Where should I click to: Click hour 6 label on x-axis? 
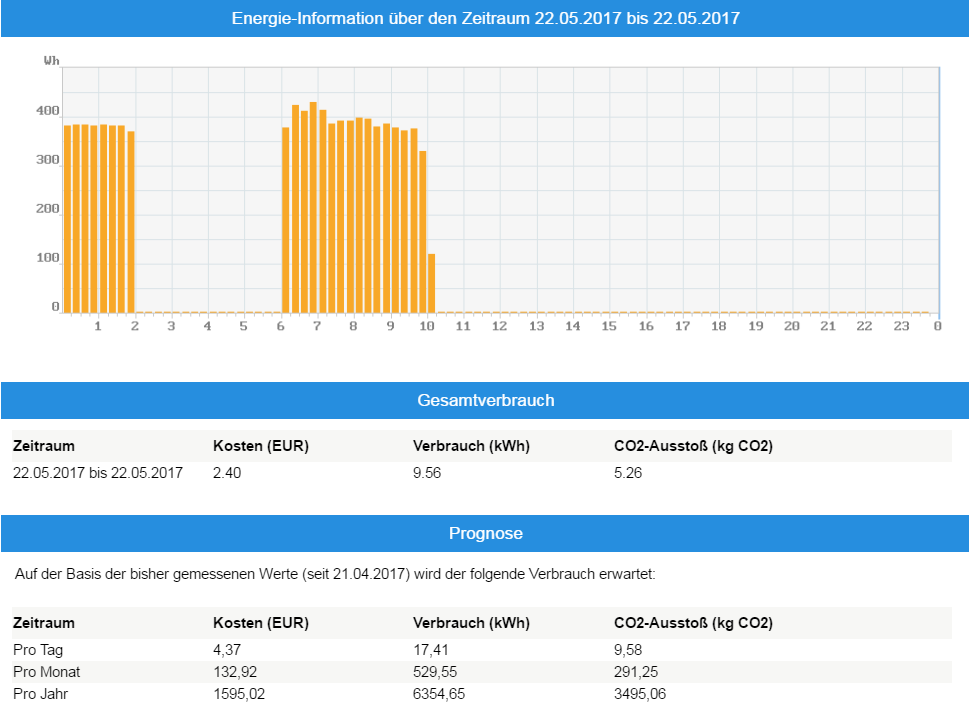(x=280, y=326)
